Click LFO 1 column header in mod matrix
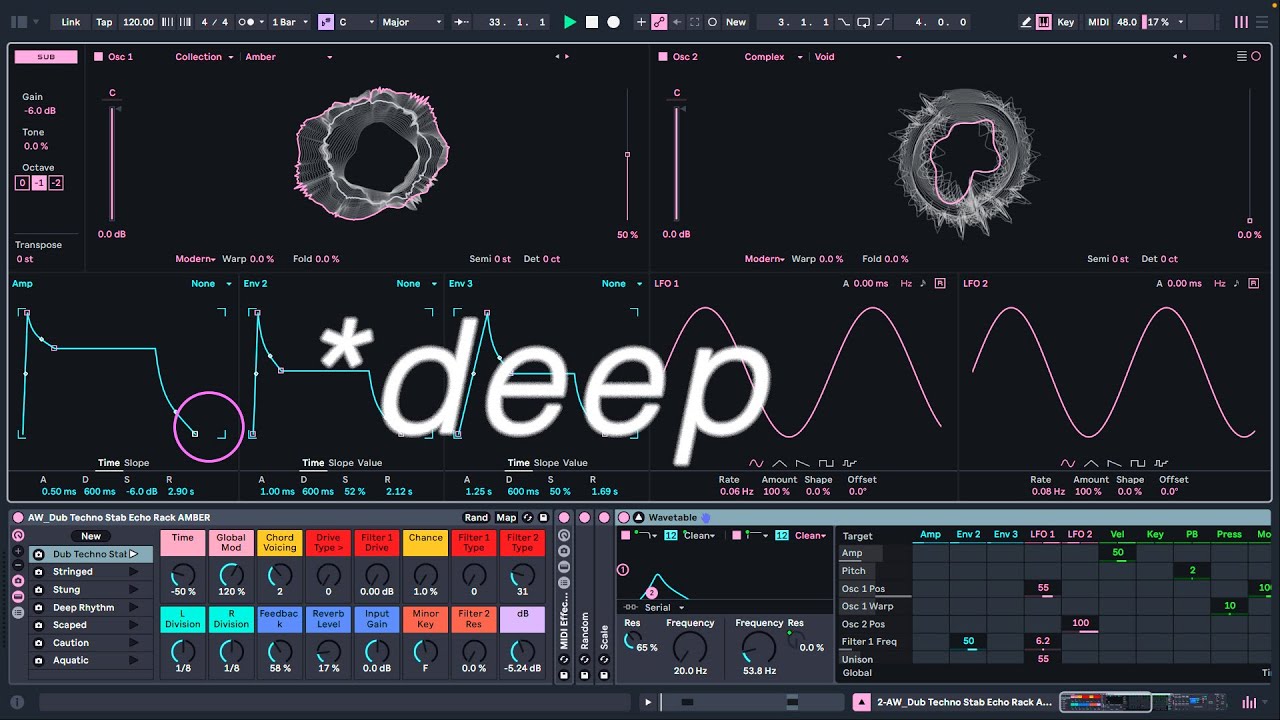 (1043, 535)
